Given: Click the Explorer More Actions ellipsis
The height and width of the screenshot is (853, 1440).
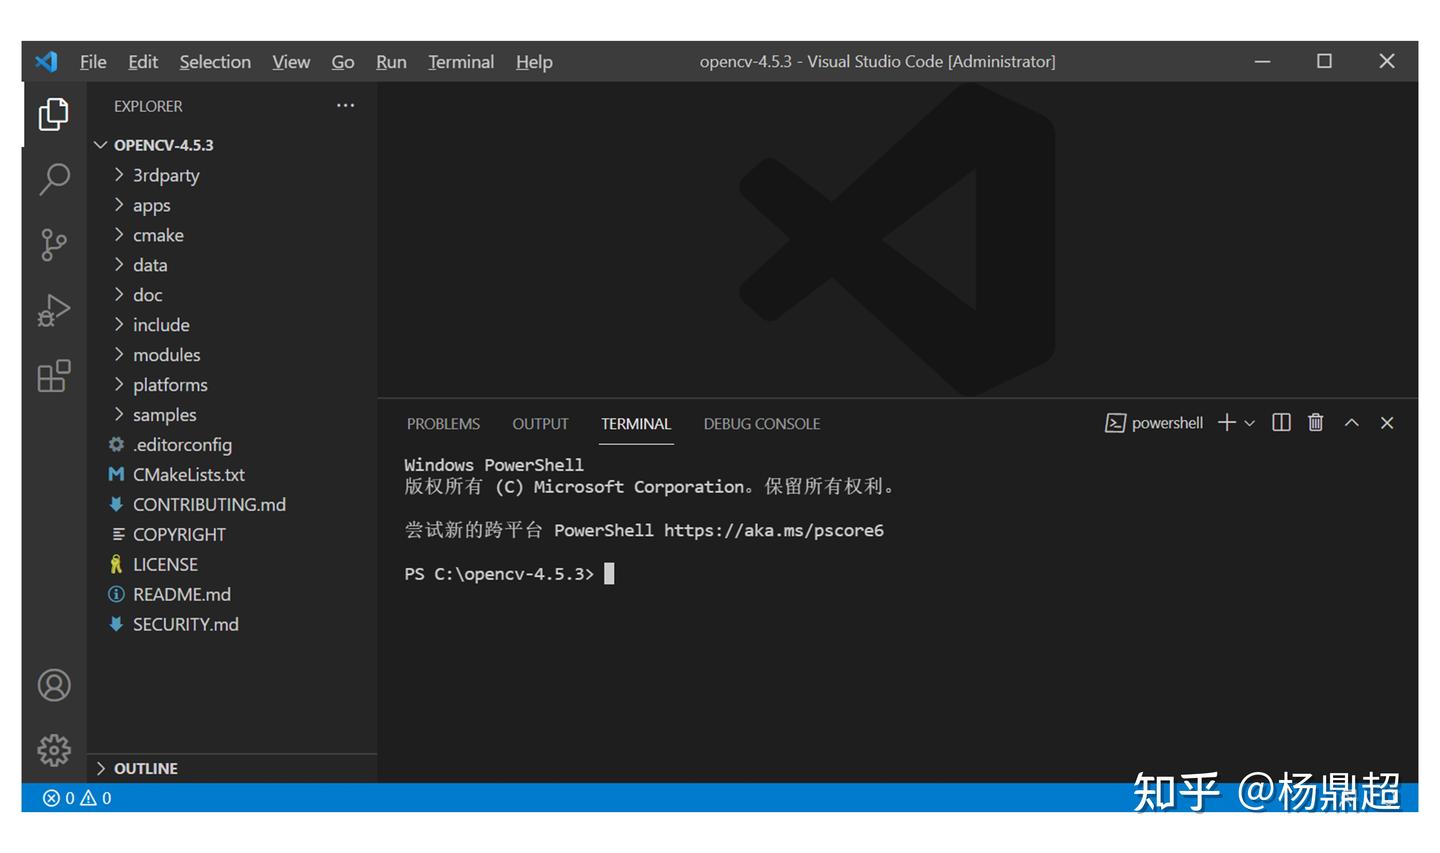Looking at the screenshot, I should (x=345, y=105).
